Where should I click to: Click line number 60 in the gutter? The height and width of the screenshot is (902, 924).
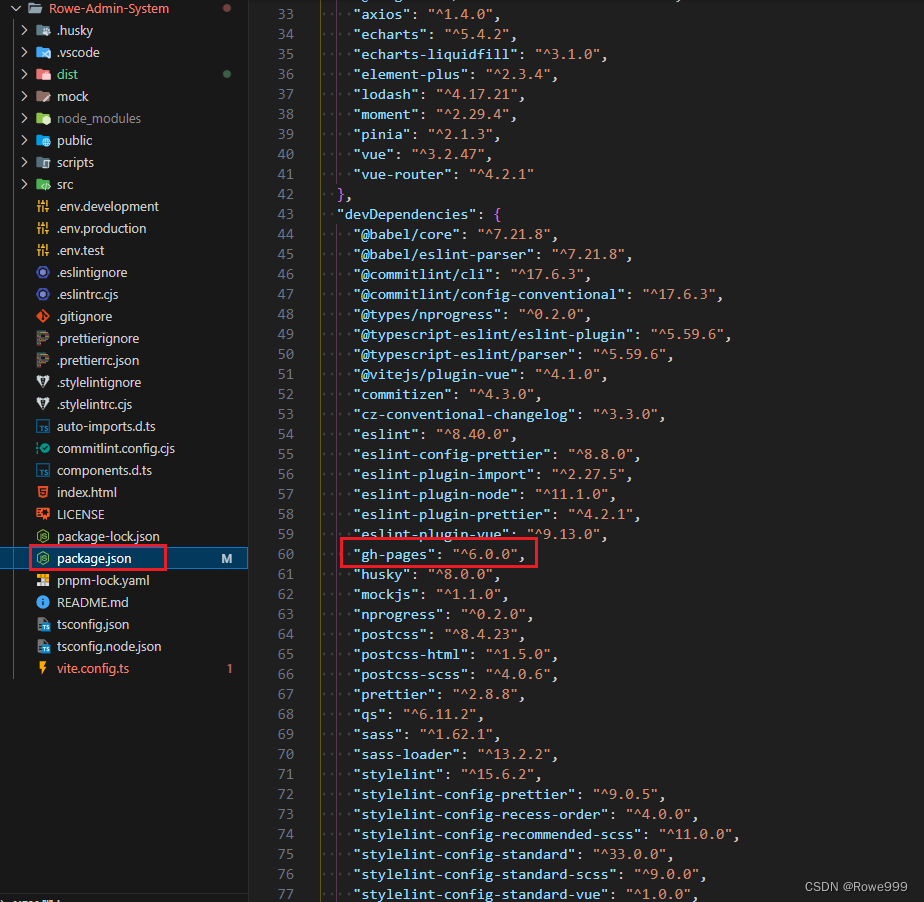(286, 554)
